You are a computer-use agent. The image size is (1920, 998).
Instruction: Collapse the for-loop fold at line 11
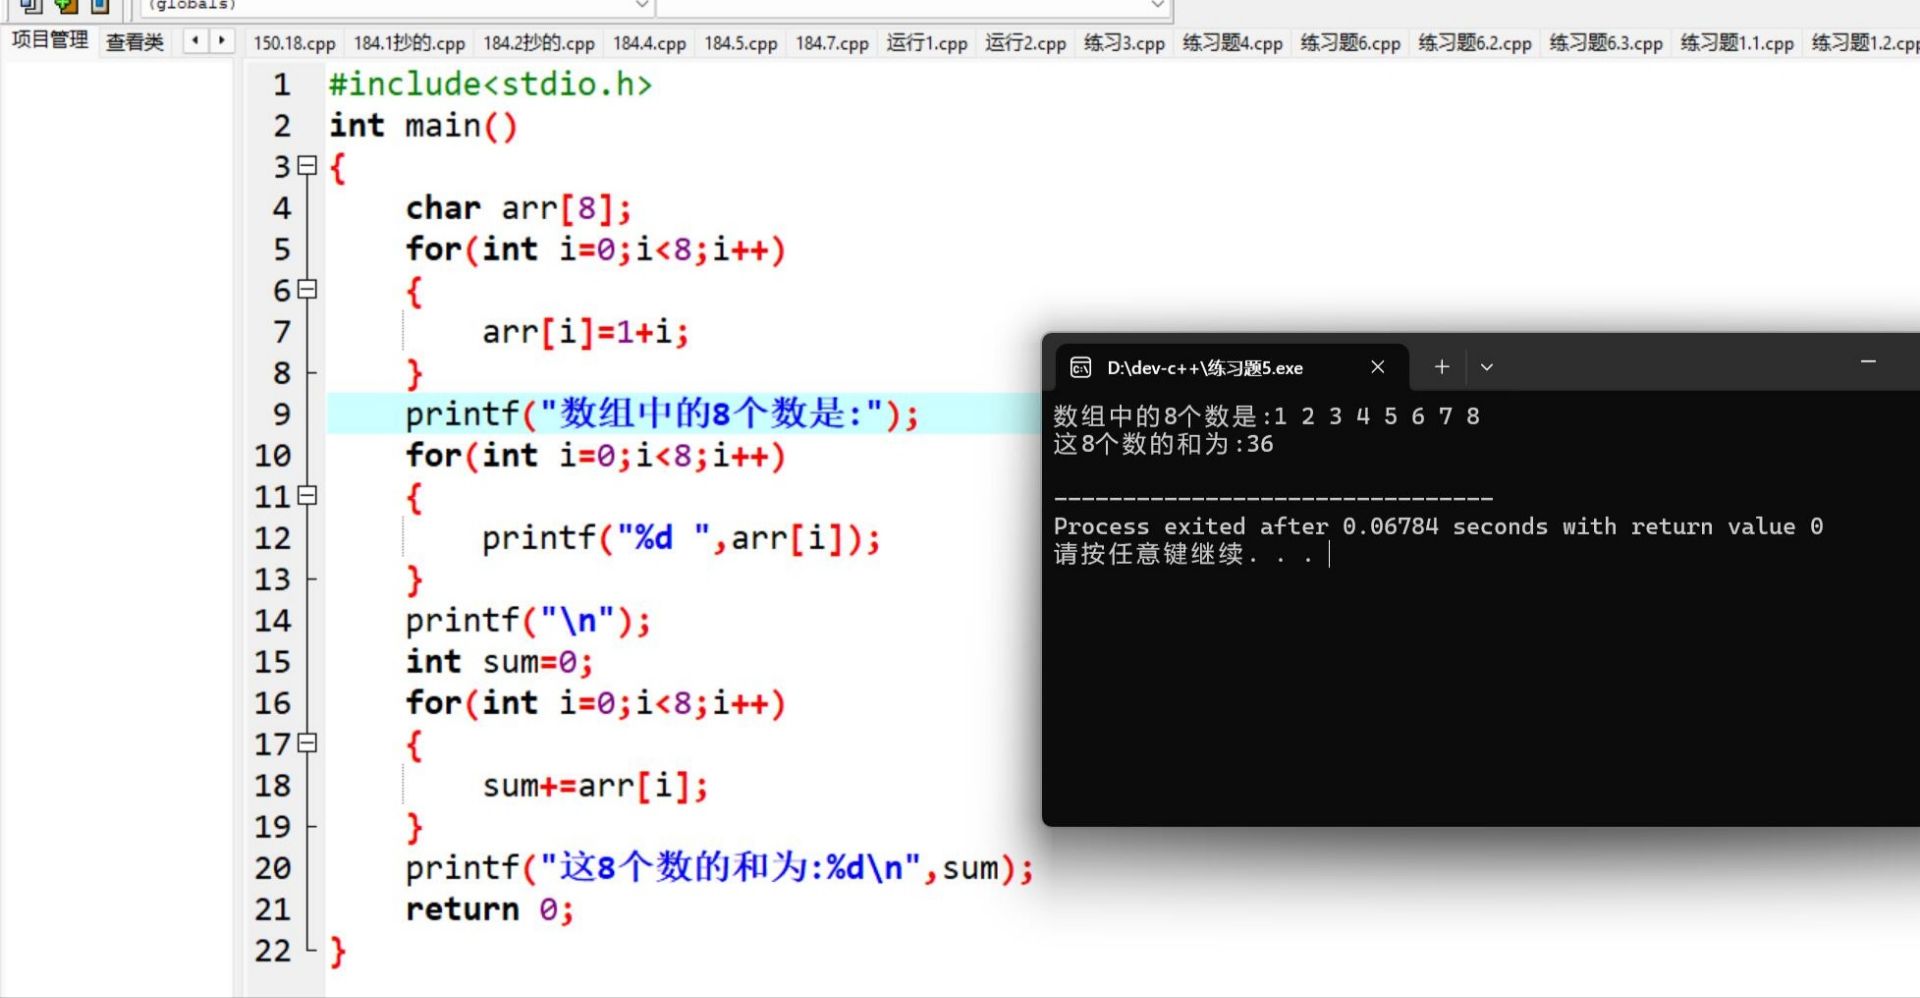tap(308, 496)
